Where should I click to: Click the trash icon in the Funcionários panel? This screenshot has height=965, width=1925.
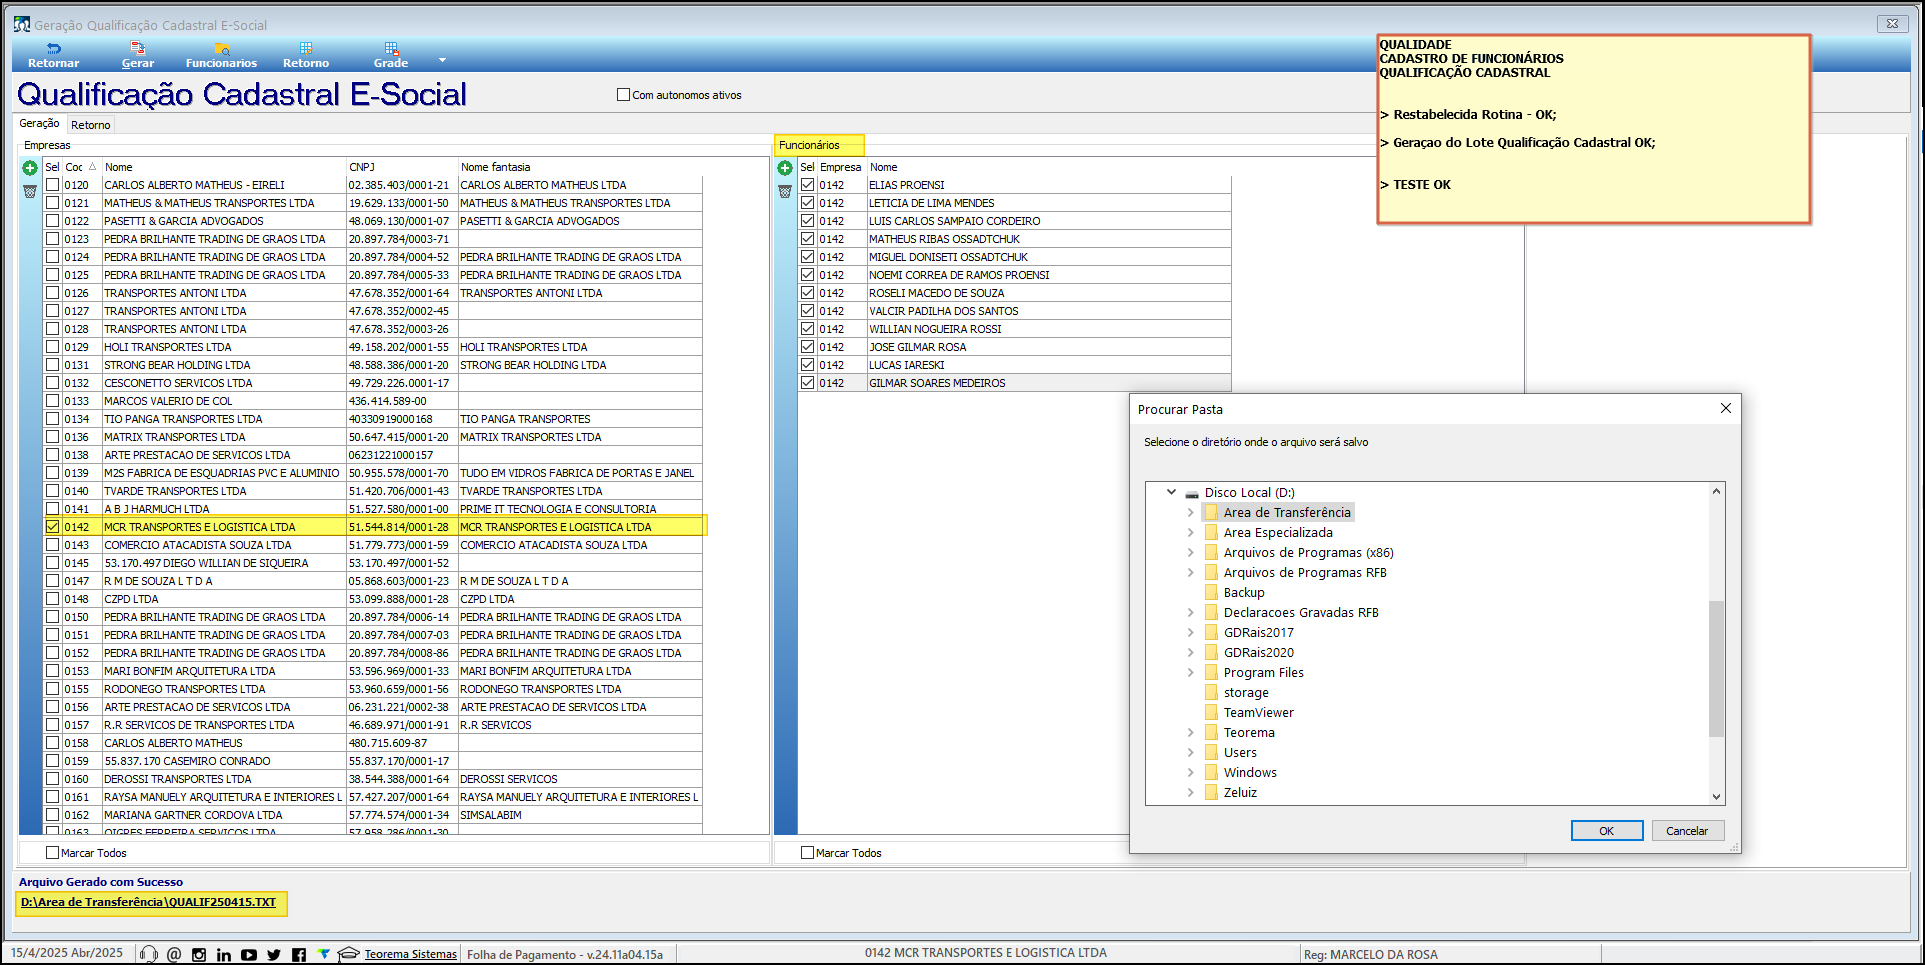point(785,191)
